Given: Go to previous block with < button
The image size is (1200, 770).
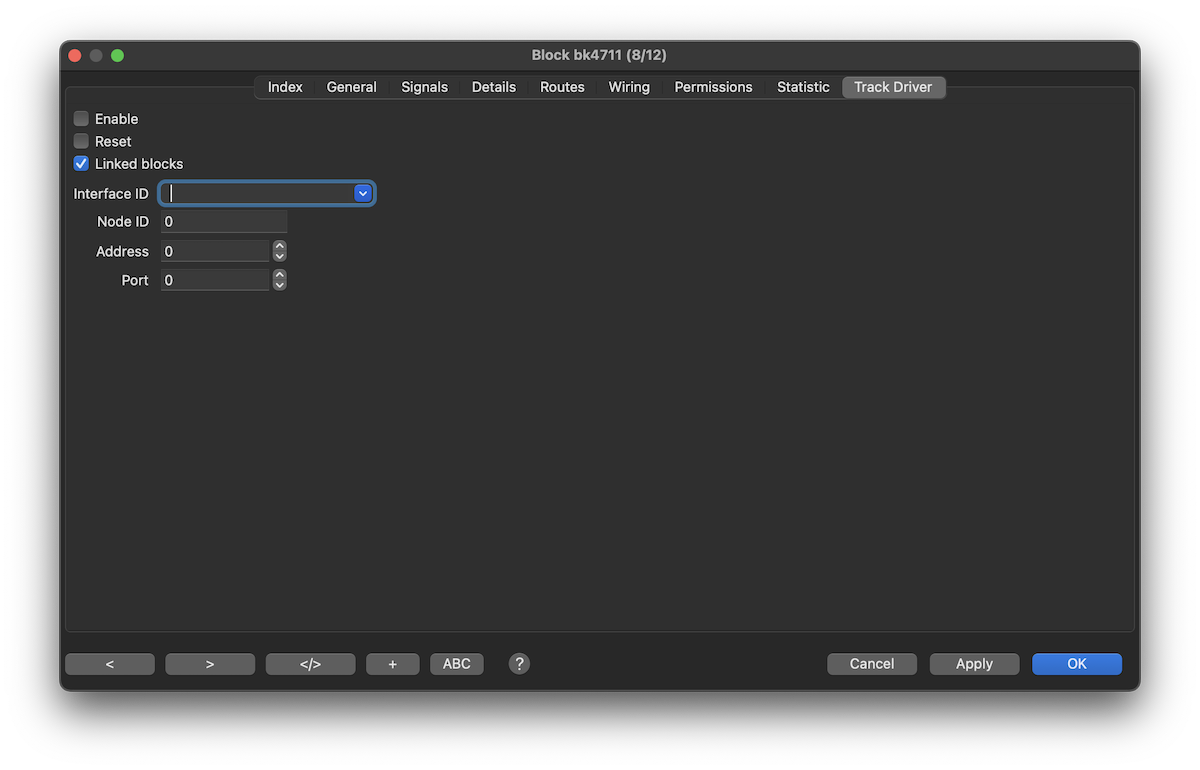Looking at the screenshot, I should pyautogui.click(x=110, y=664).
